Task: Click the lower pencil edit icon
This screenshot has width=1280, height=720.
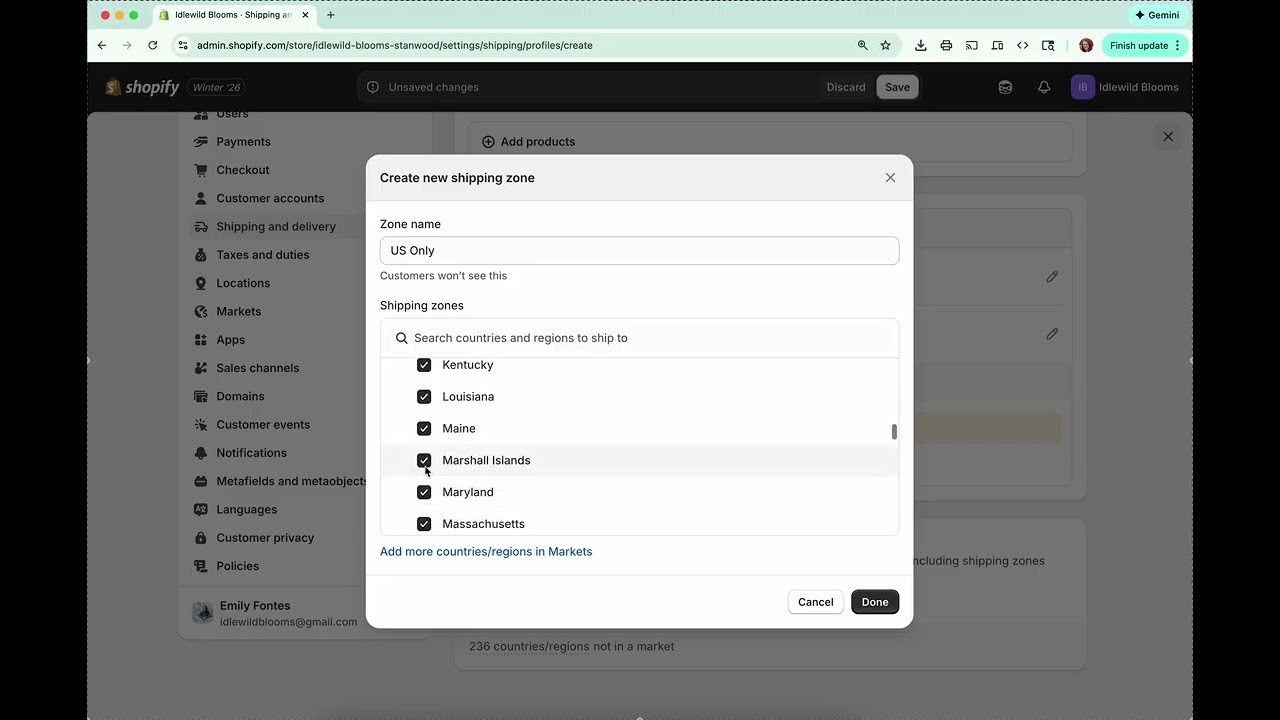Action: [x=1052, y=334]
